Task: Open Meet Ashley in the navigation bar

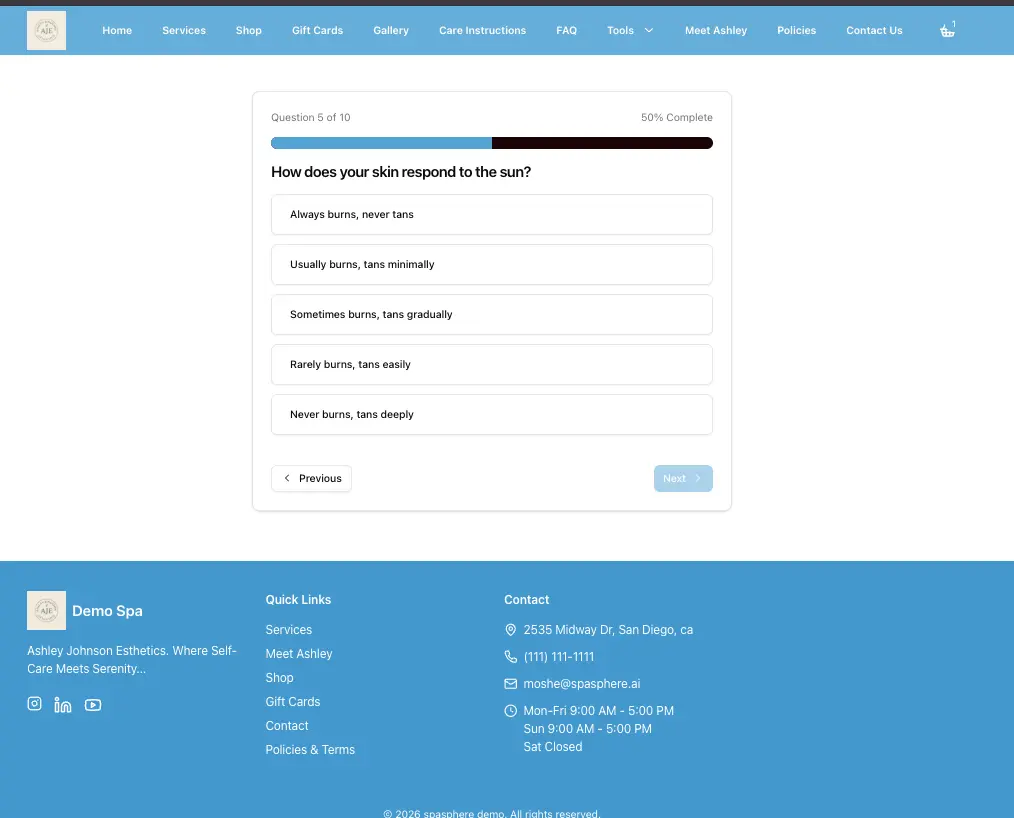Action: 715,31
